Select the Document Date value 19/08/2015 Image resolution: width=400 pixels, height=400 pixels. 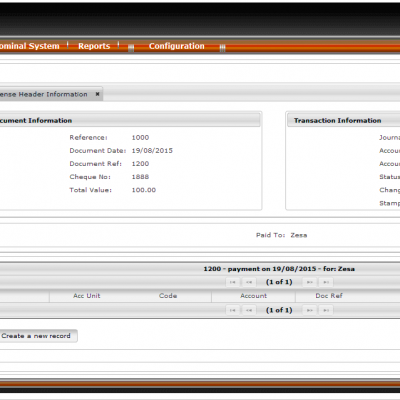click(x=152, y=151)
